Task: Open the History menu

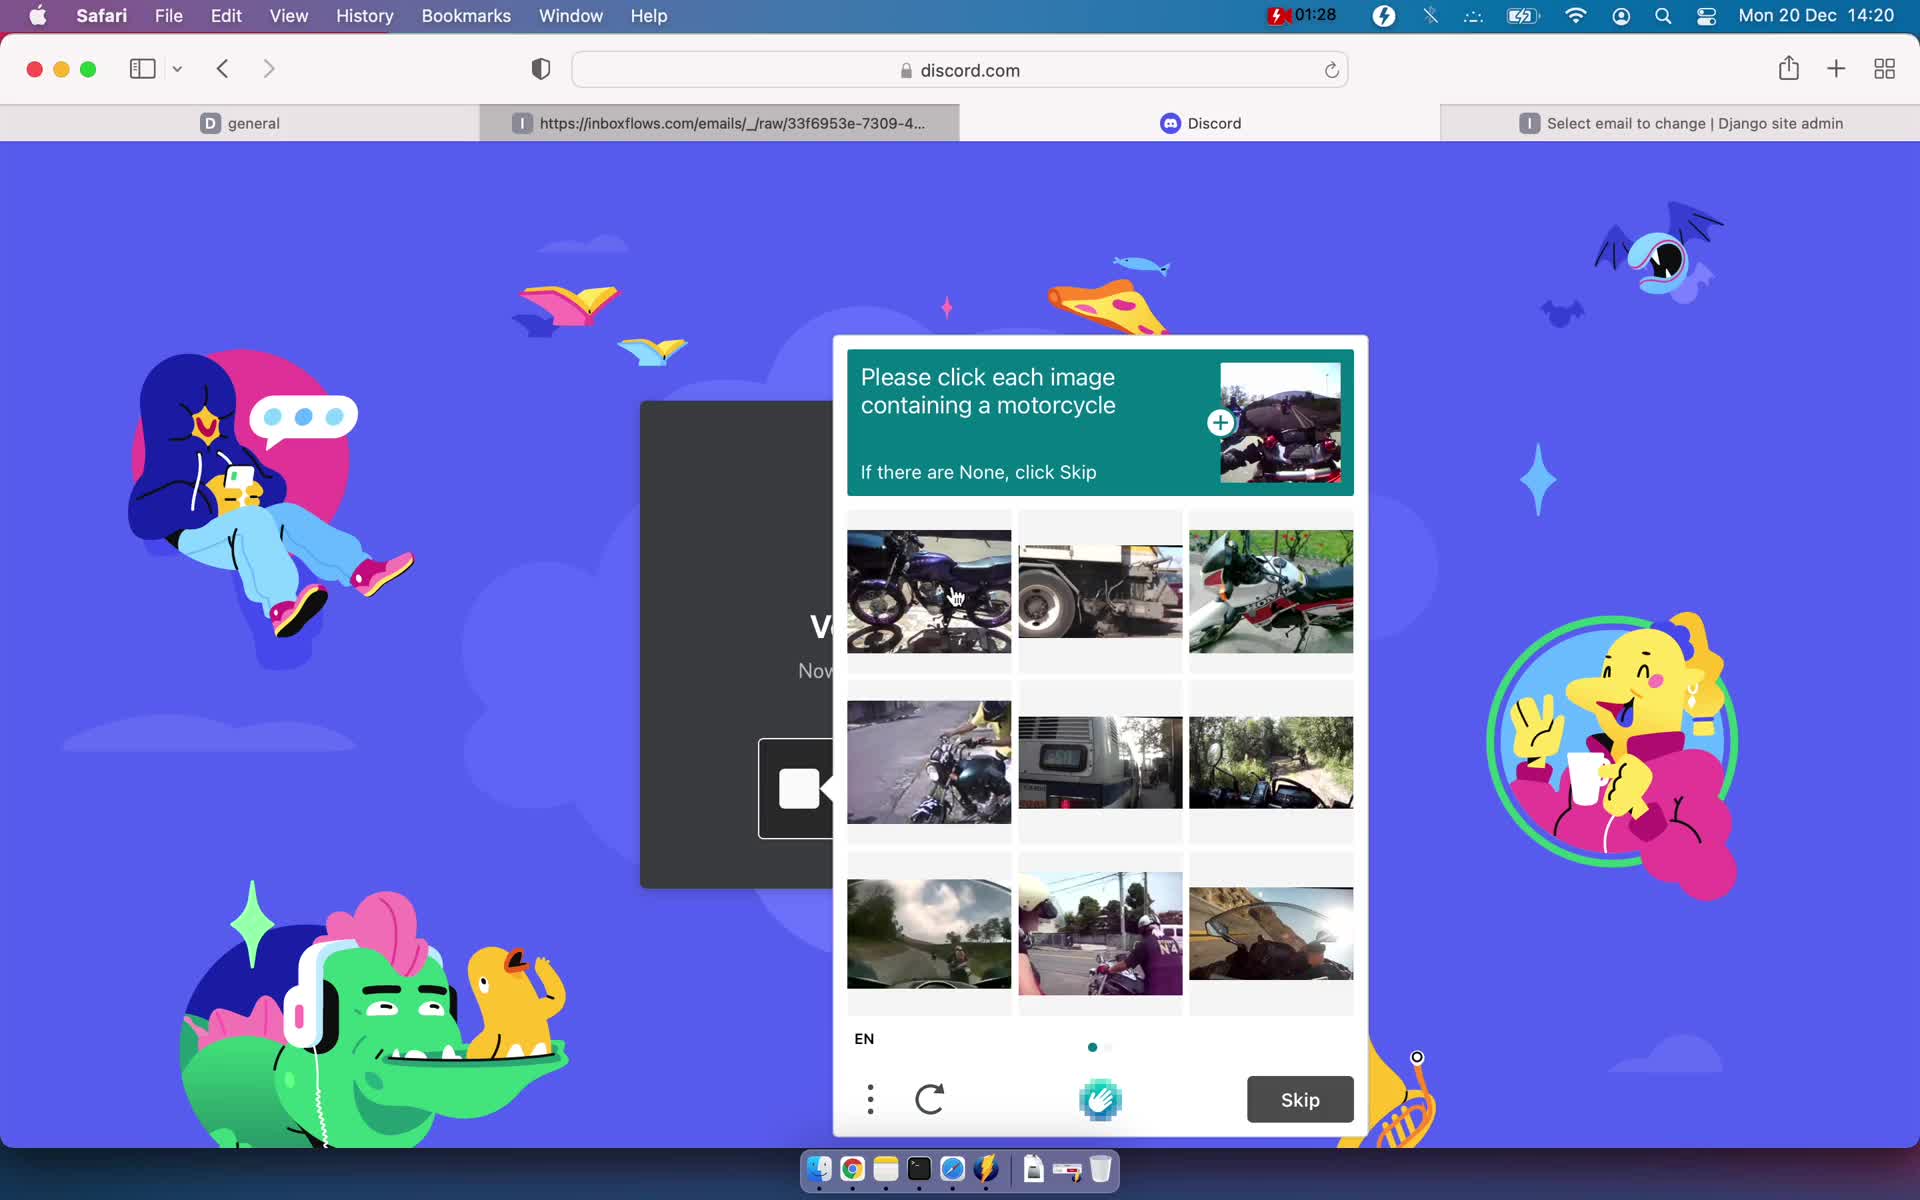Action: pyautogui.click(x=365, y=16)
